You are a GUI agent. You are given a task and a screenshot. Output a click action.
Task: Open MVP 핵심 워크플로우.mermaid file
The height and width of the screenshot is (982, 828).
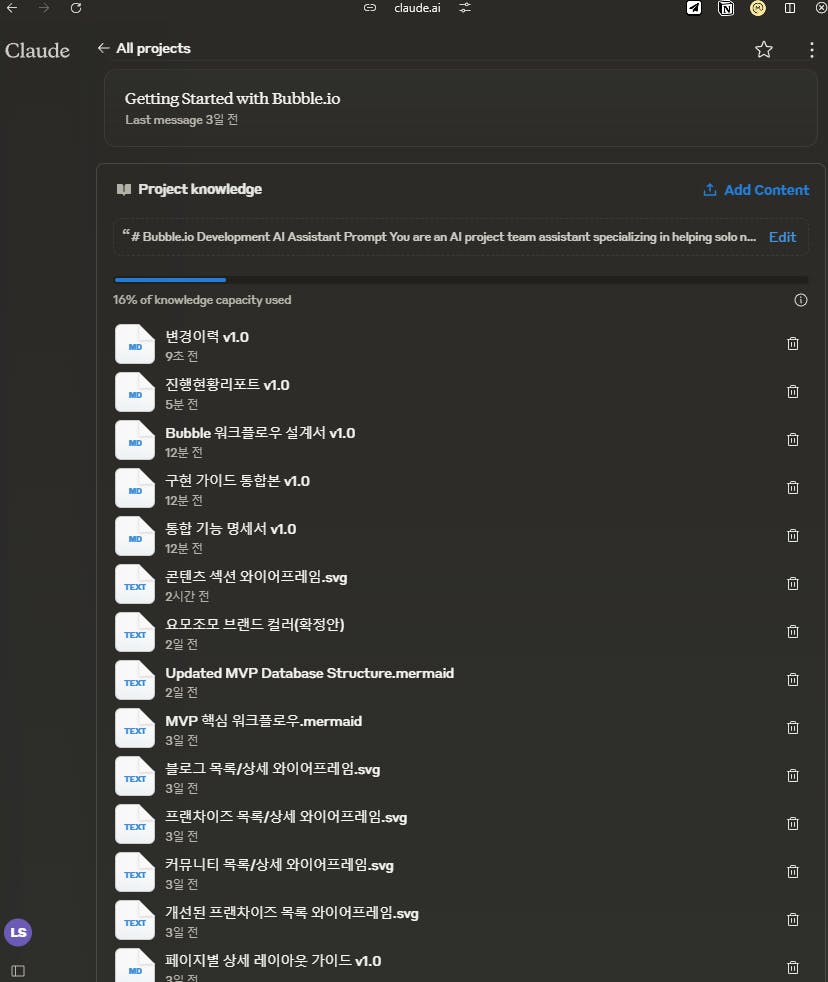(264, 721)
